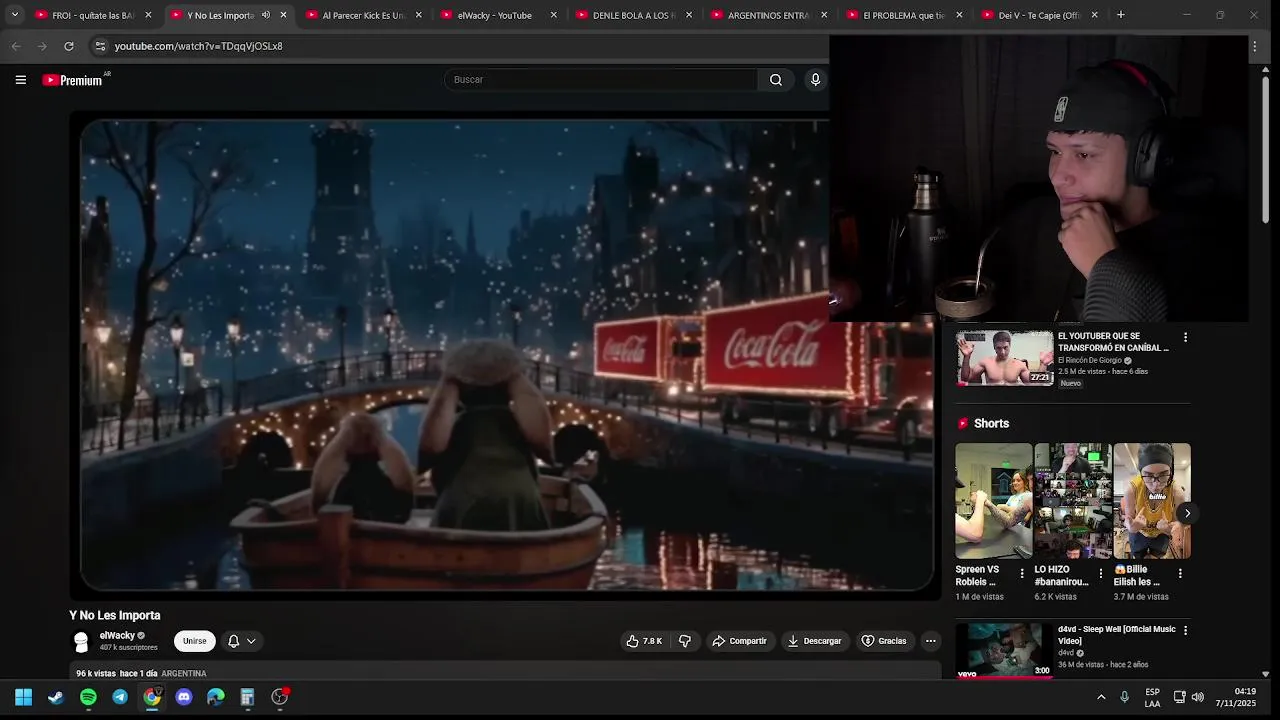This screenshot has height=720, width=1280.
Task: Open the system volume control in tray
Action: click(1198, 697)
